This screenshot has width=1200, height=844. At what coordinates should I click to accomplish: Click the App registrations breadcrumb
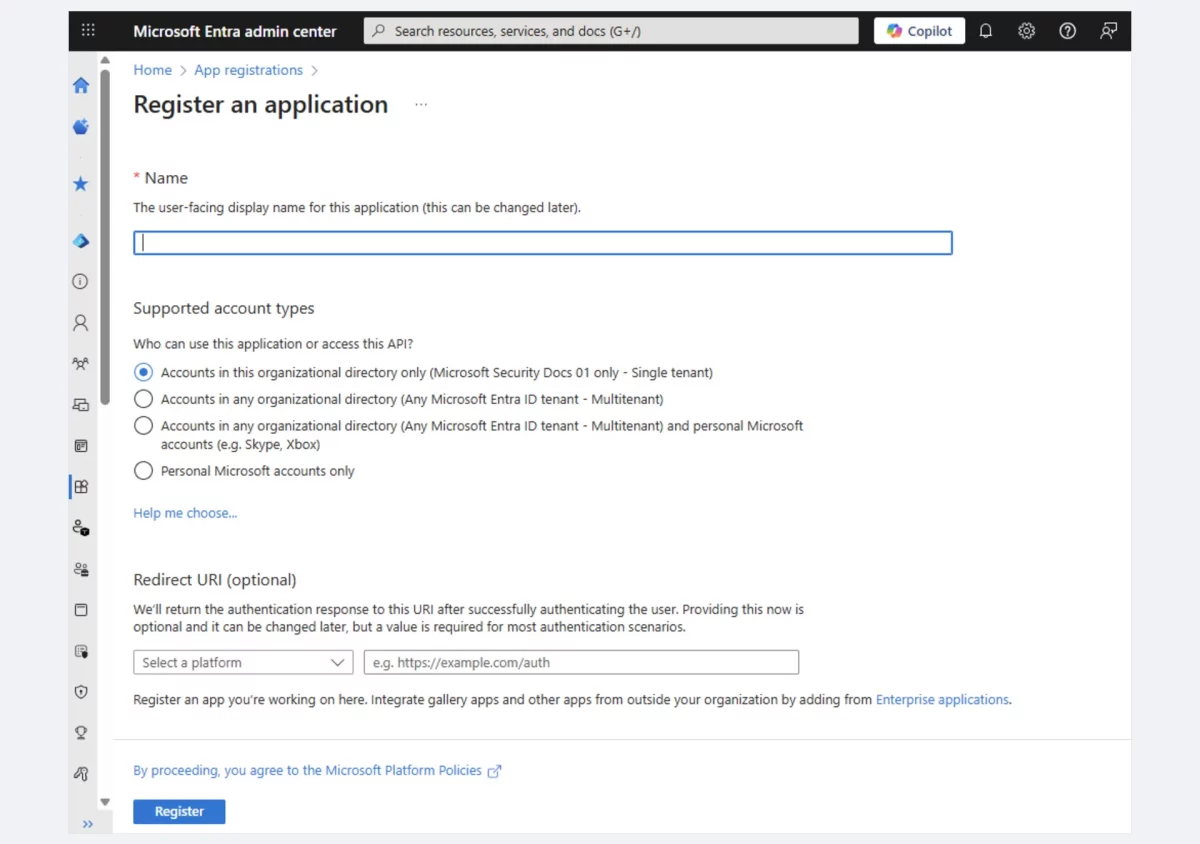click(248, 70)
